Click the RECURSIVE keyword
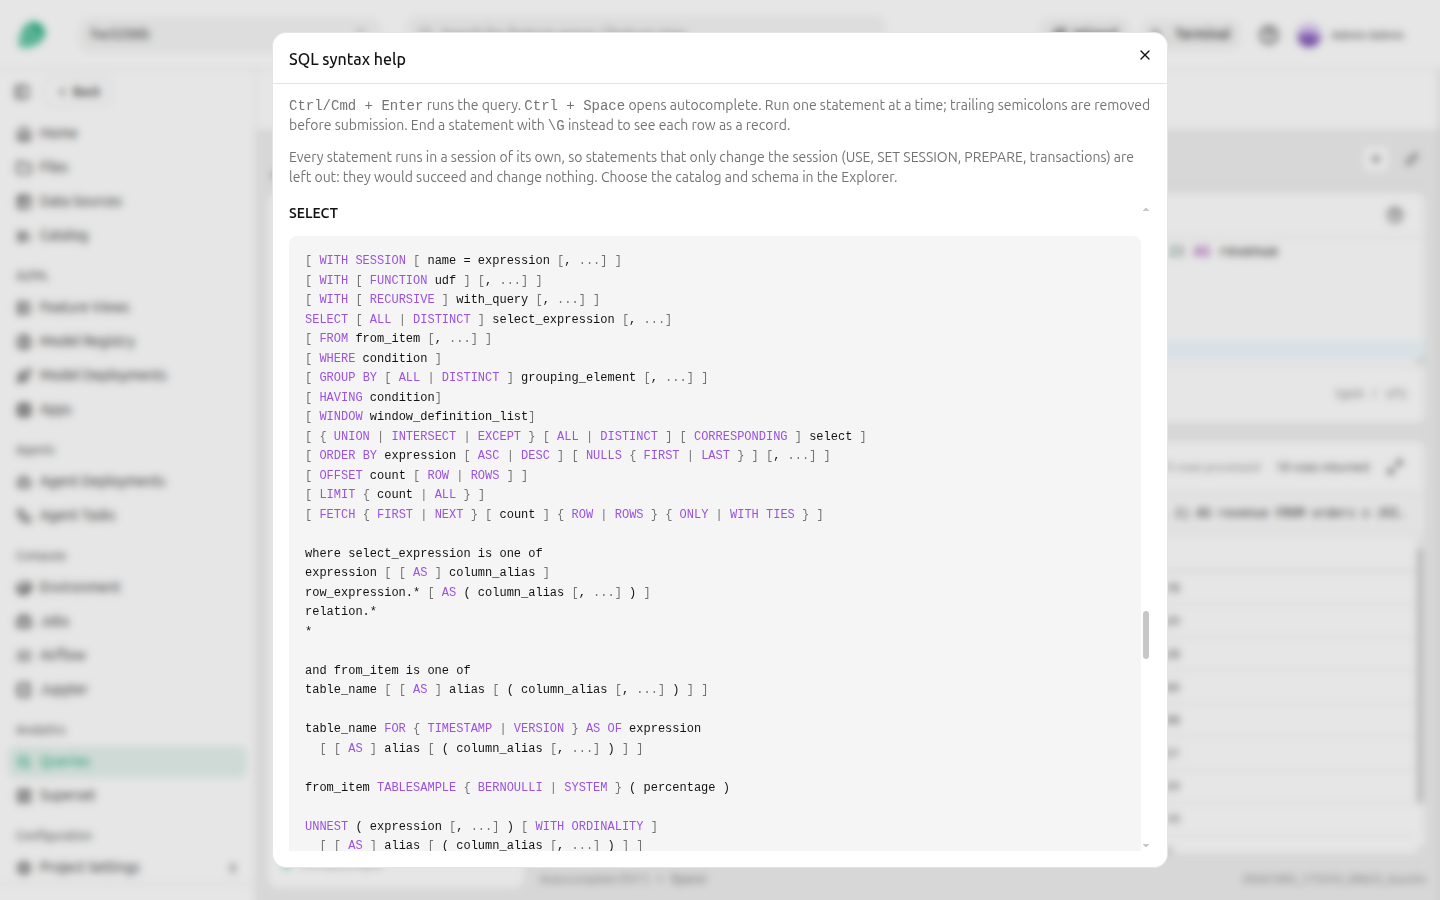The height and width of the screenshot is (900, 1440). [402, 299]
